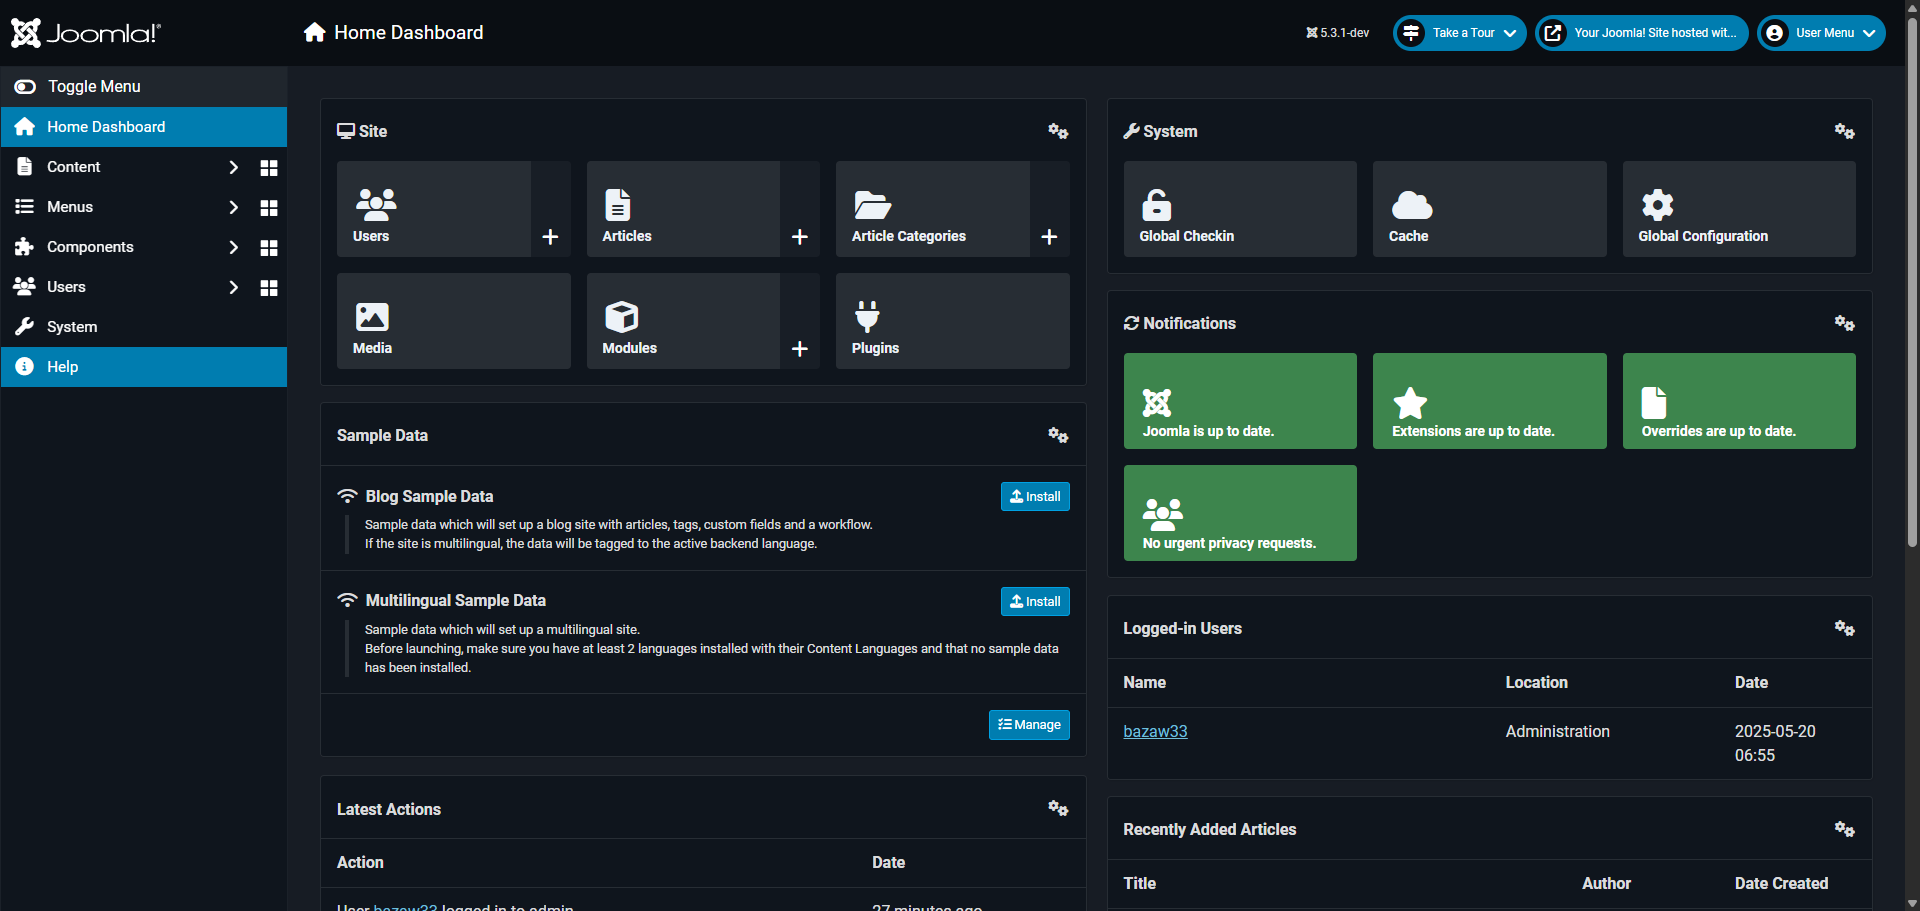
Task: Open the Plugins plug icon tile
Action: point(951,321)
